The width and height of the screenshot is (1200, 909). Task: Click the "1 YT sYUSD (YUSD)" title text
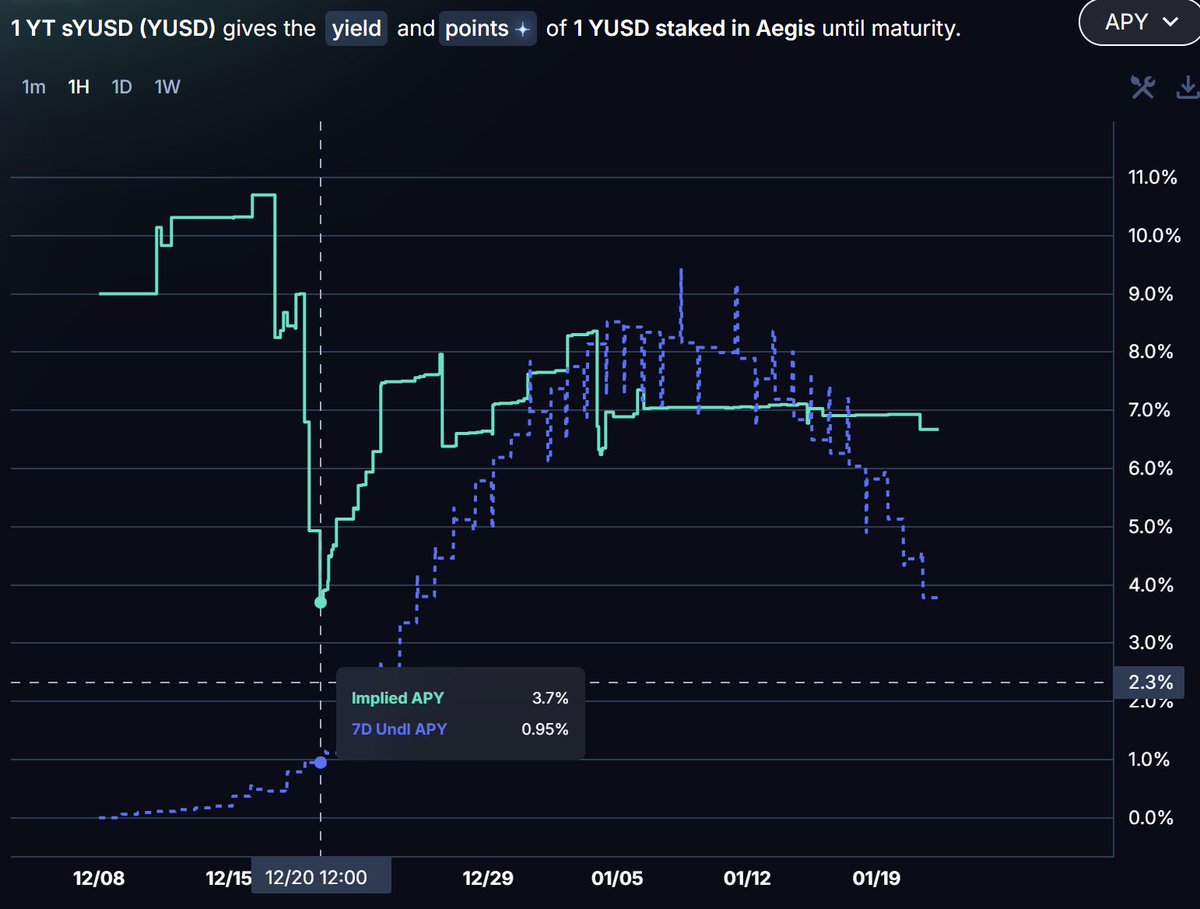(x=114, y=29)
